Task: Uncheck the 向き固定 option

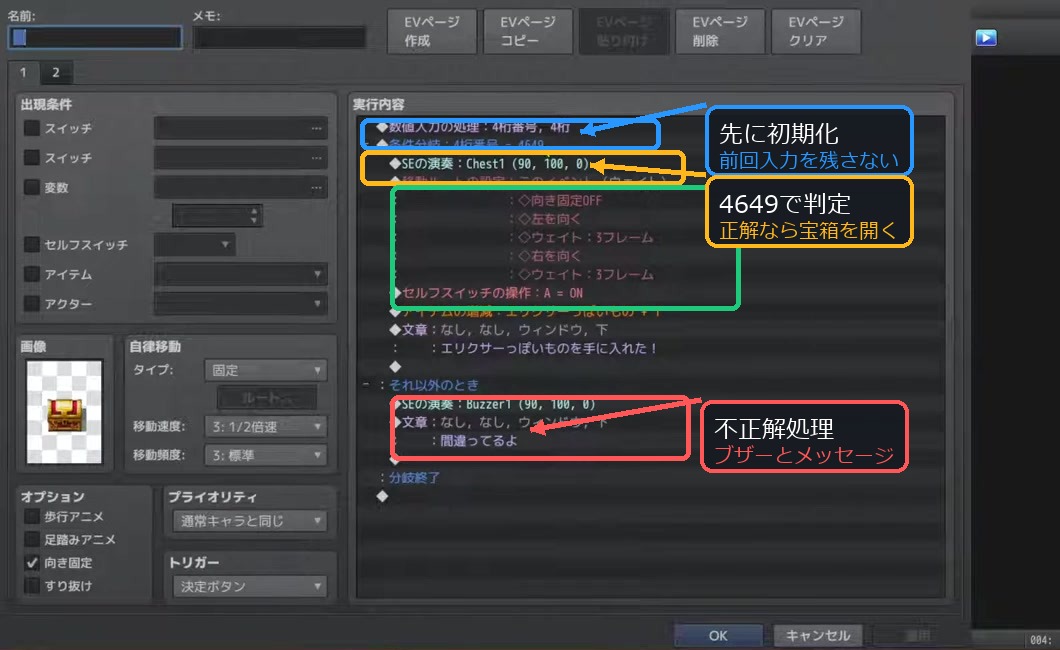Action: click(x=32, y=562)
